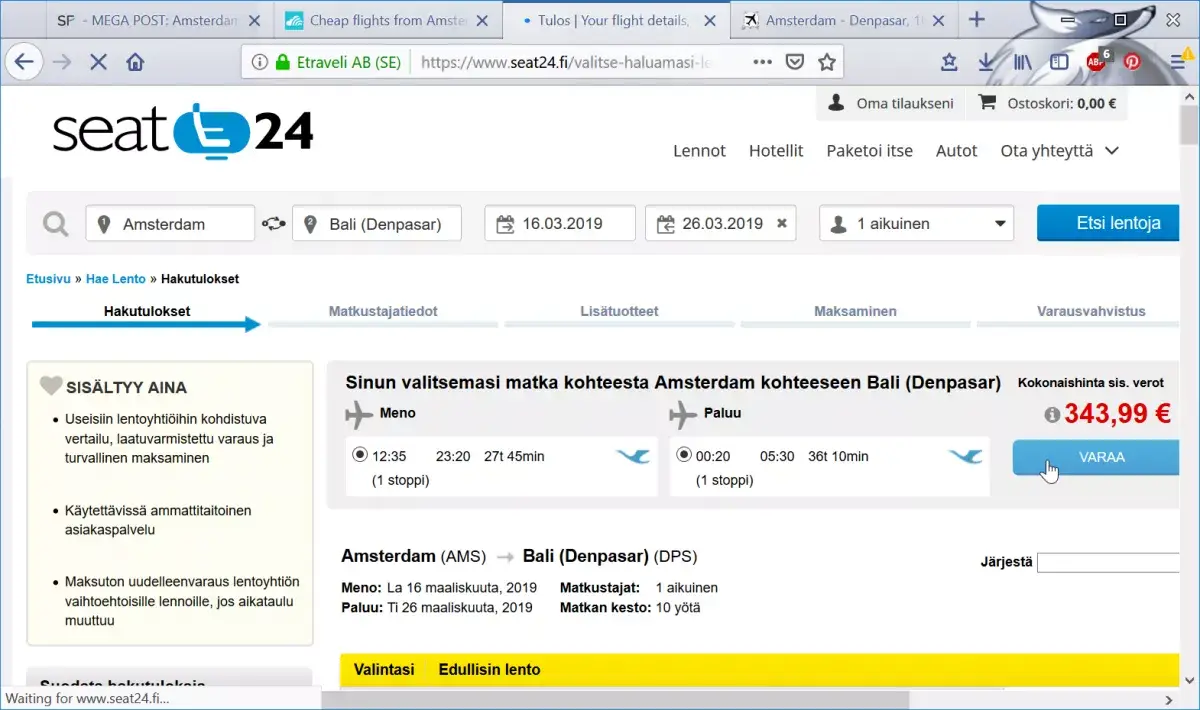Click the magnifier search icon

pyautogui.click(x=56, y=223)
